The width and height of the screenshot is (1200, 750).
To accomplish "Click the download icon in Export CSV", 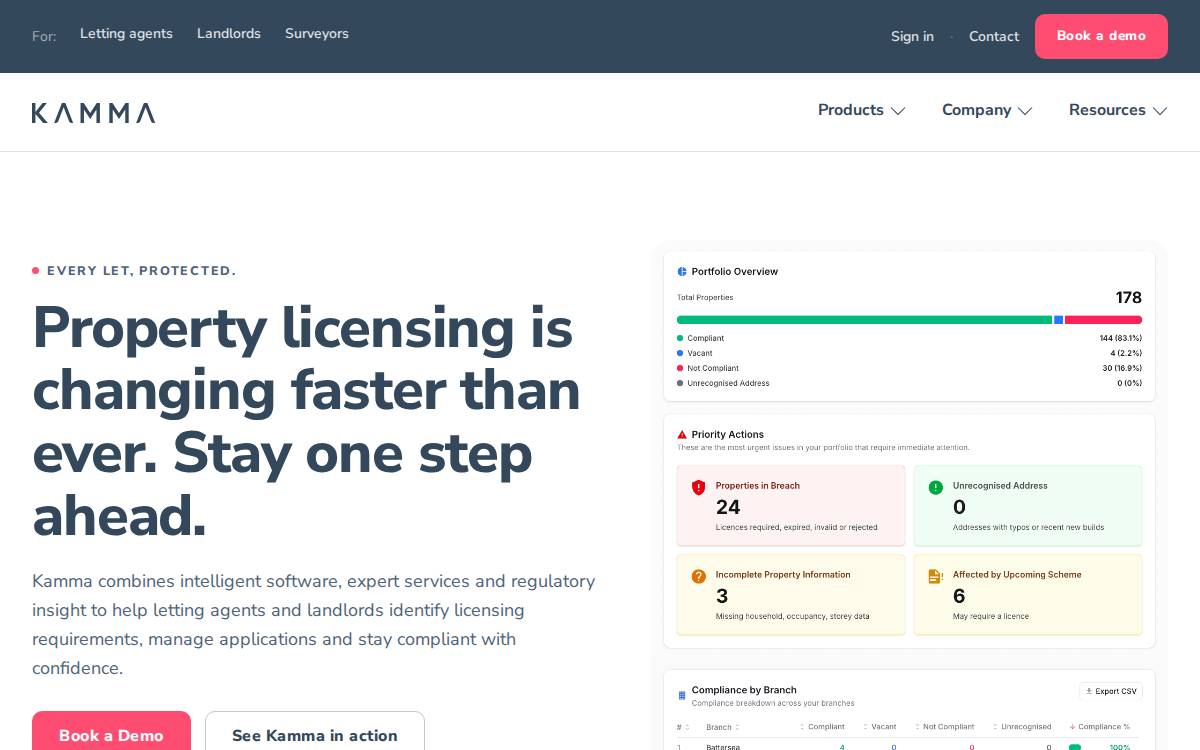I will pos(1089,691).
